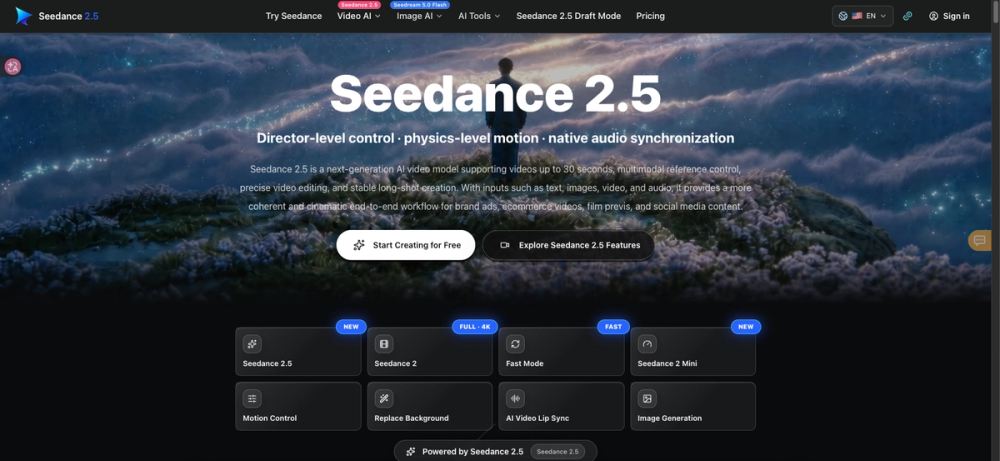Viewport: 1000px width, 461px height.
Task: Select the Seedance 2 tool card
Action: tap(430, 351)
